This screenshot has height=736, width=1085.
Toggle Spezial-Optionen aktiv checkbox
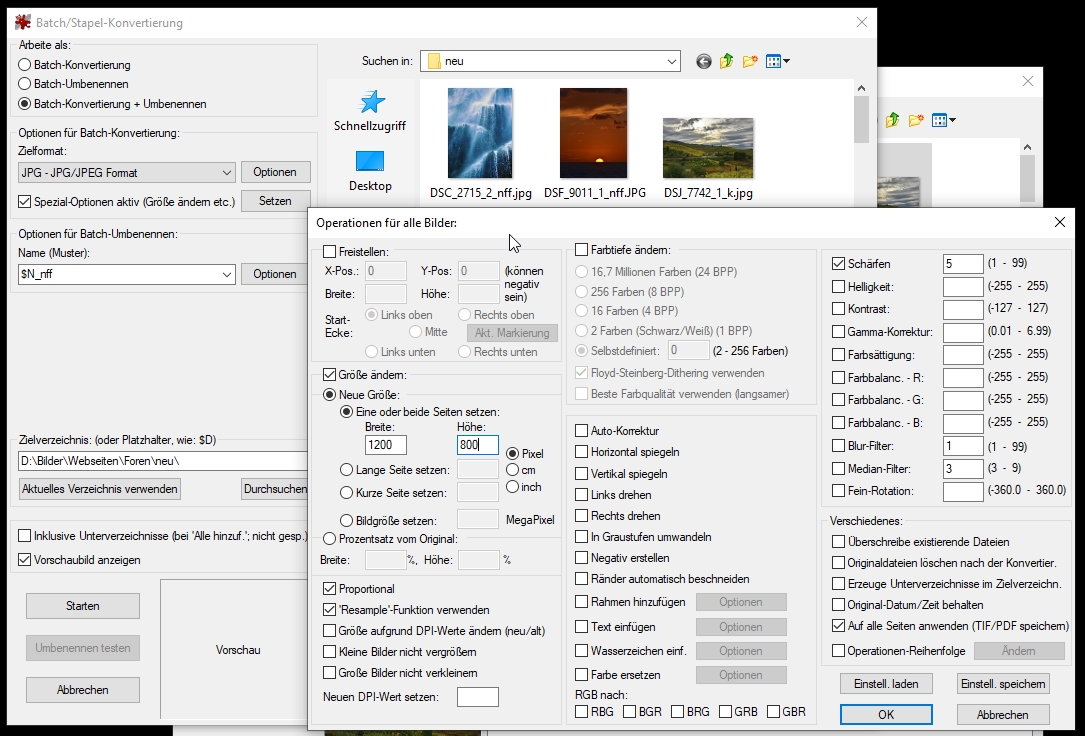click(25, 201)
